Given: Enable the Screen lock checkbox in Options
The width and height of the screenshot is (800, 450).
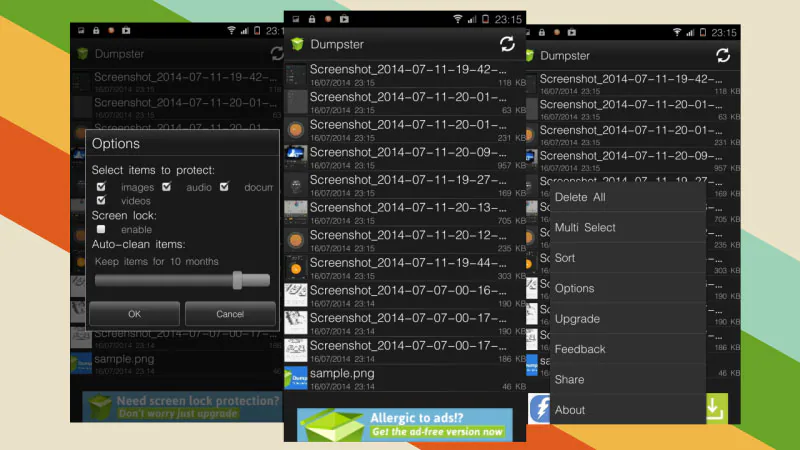Looking at the screenshot, I should pyautogui.click(x=101, y=229).
